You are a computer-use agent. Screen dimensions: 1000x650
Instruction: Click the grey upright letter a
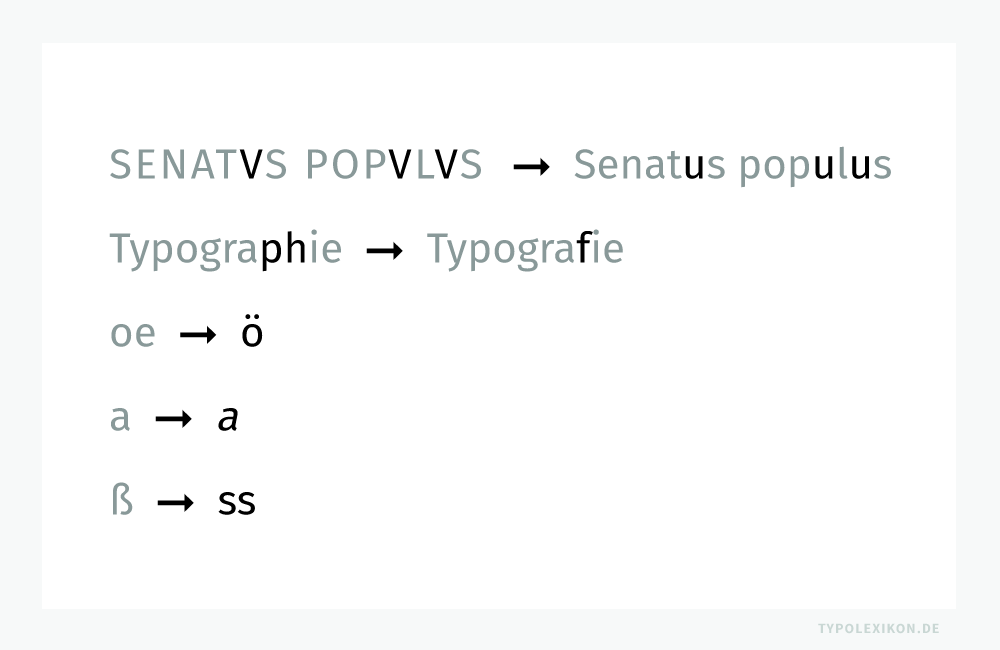[x=120, y=420]
